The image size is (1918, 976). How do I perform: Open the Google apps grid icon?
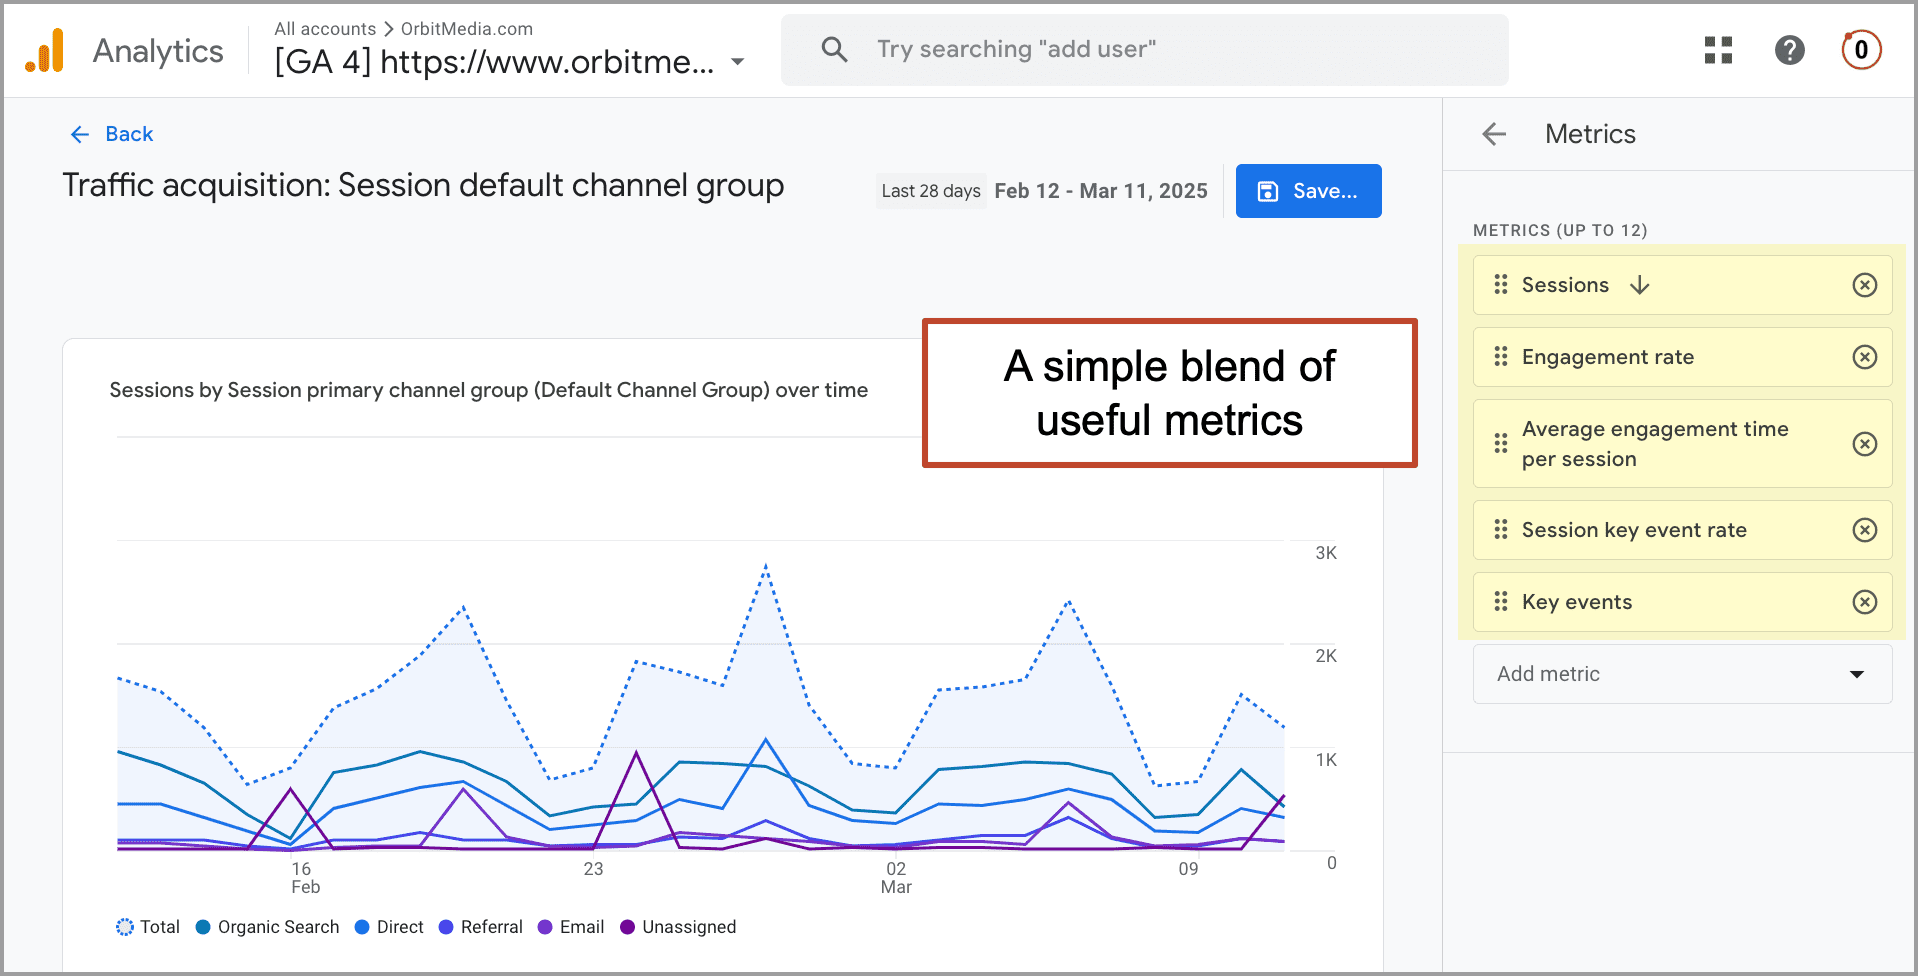(x=1718, y=50)
